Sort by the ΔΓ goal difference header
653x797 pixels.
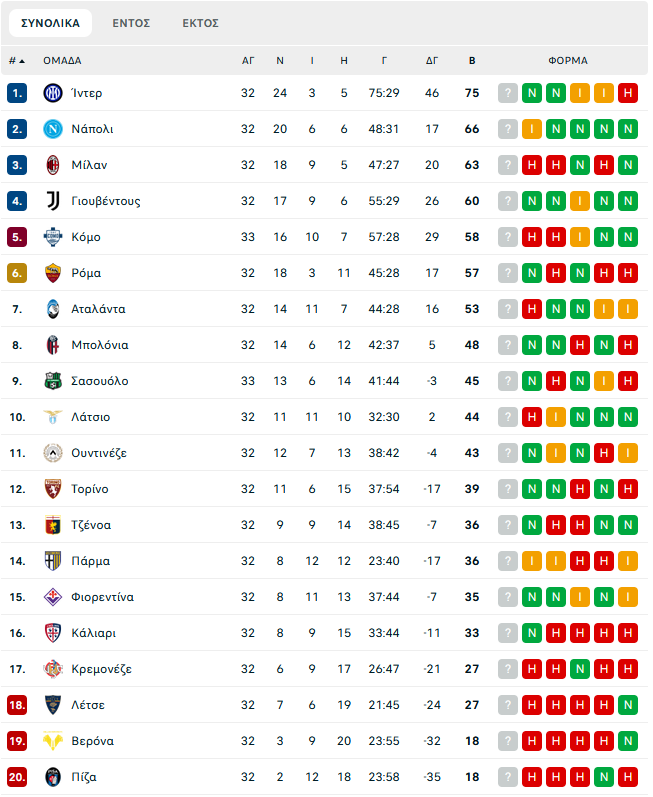click(x=432, y=61)
